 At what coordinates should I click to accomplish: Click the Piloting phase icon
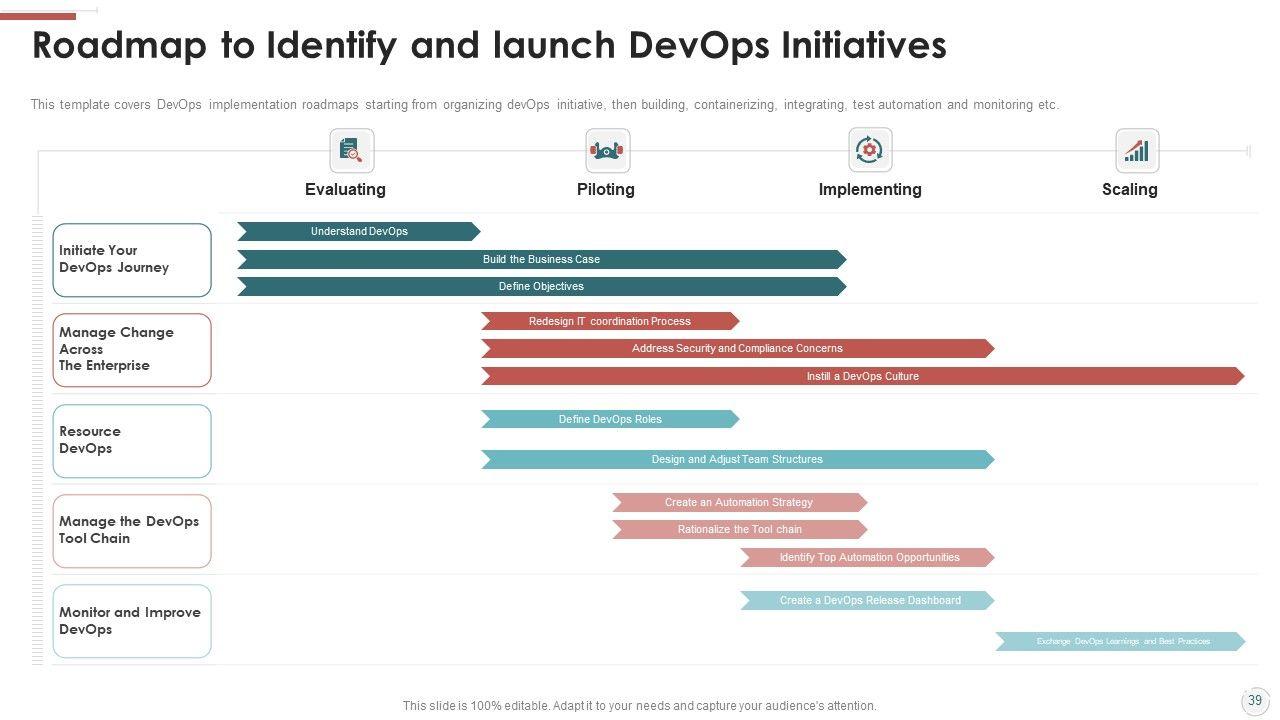607,151
